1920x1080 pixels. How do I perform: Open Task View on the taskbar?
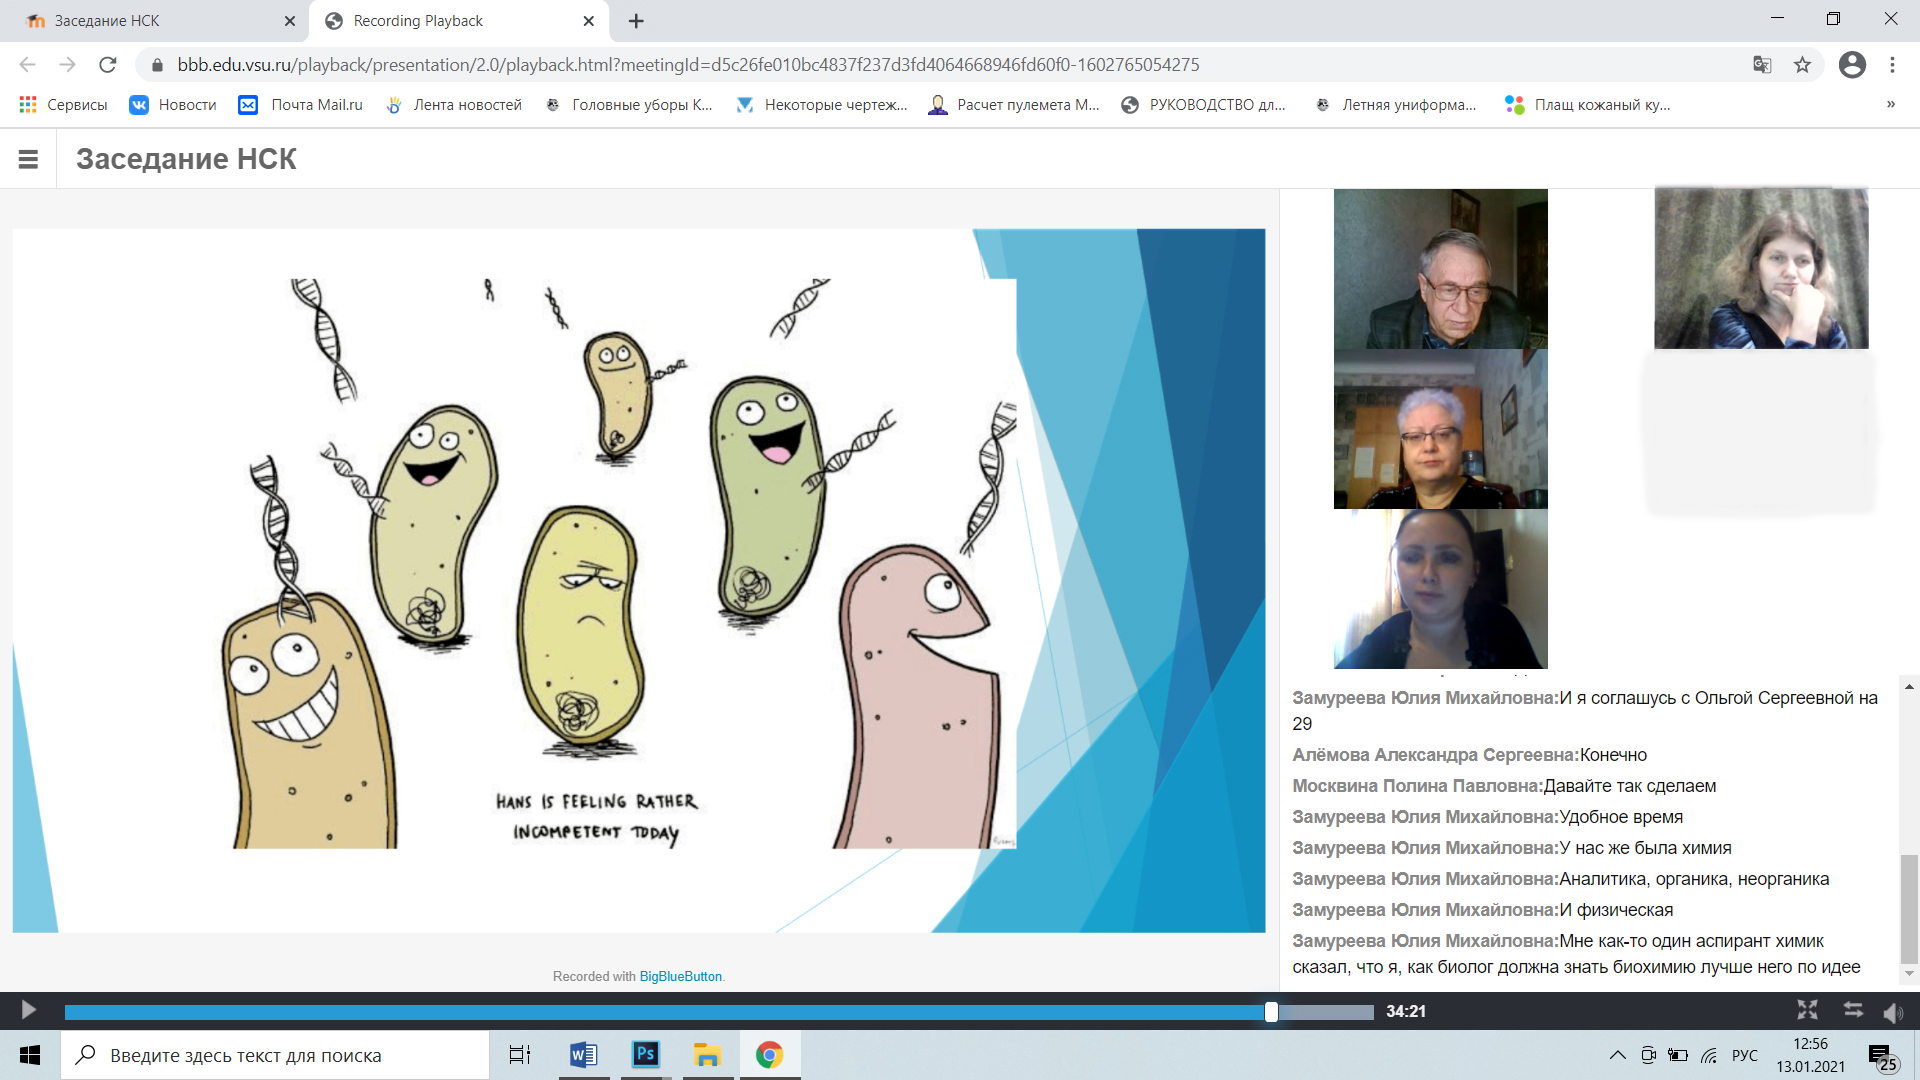pyautogui.click(x=520, y=1055)
